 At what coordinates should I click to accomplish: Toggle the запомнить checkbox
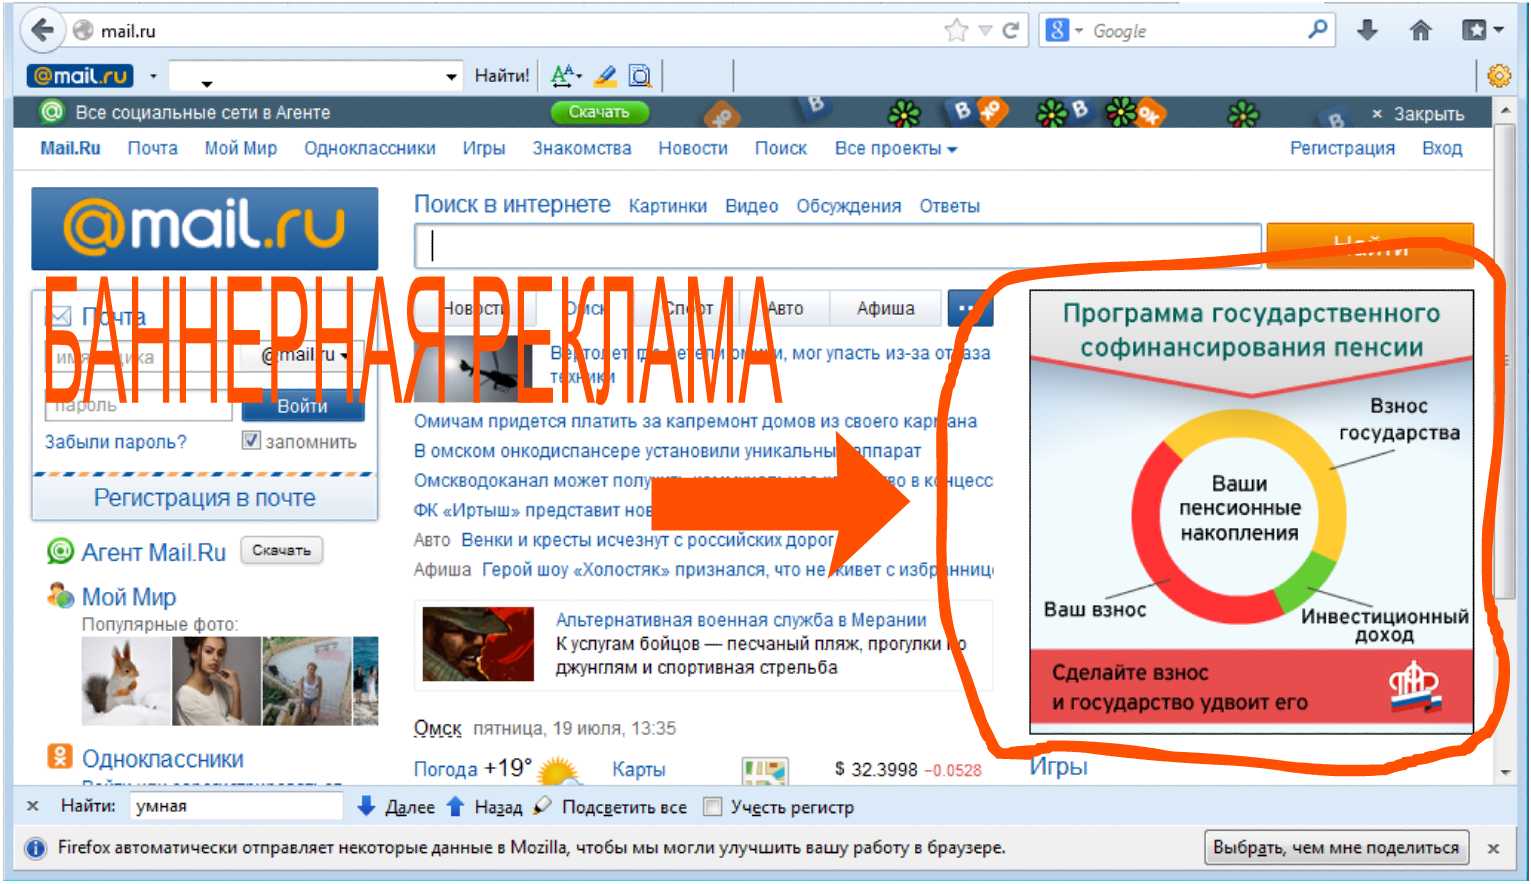point(251,440)
